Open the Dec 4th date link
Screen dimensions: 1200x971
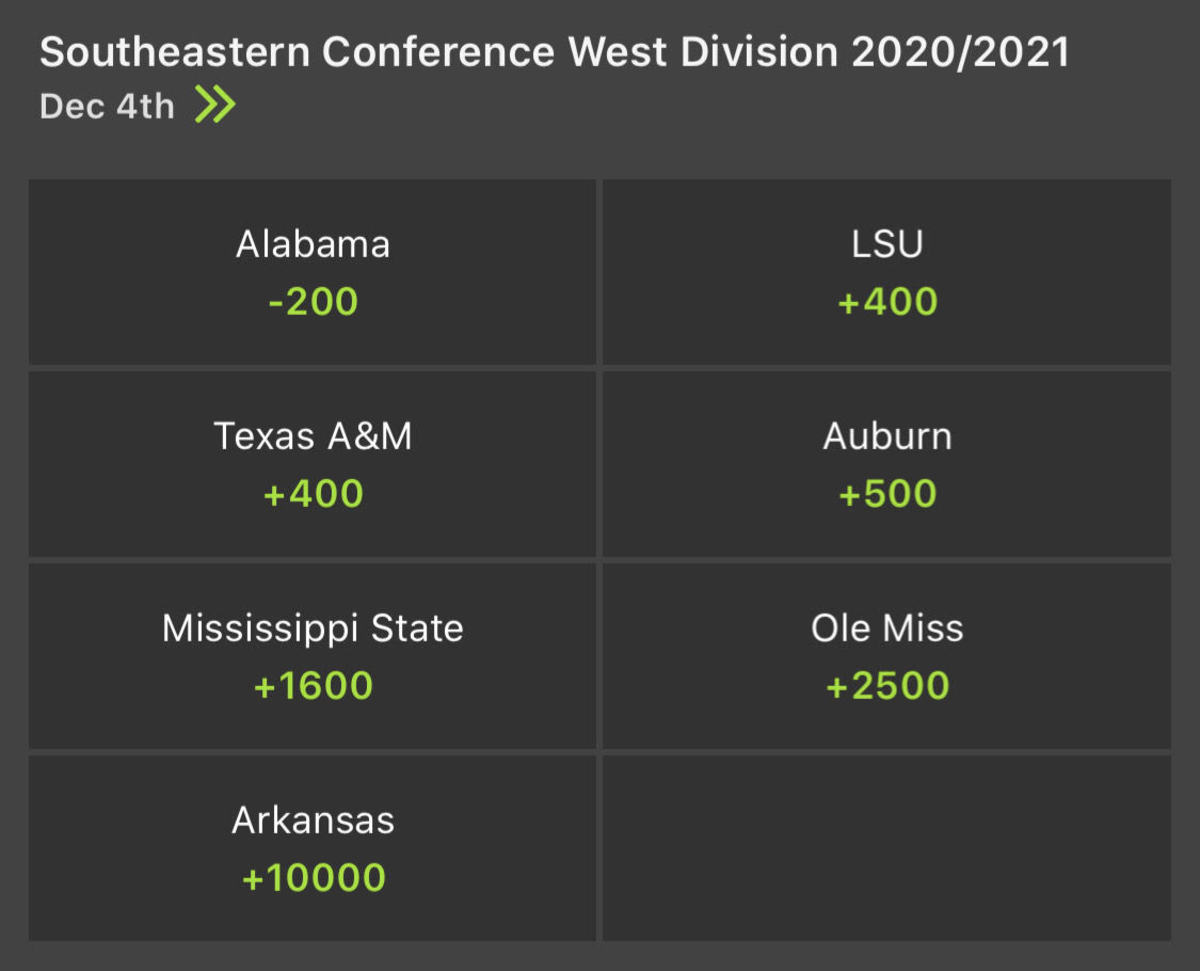(105, 105)
